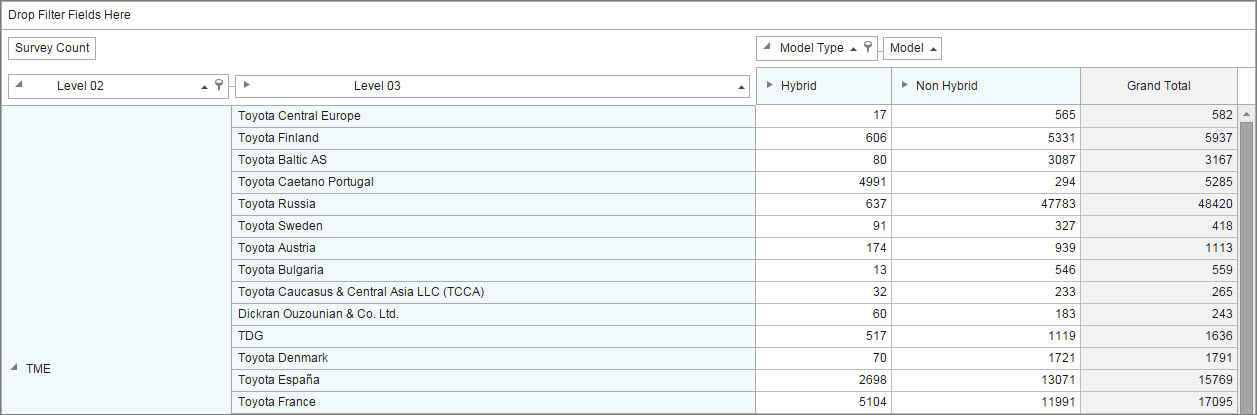The width and height of the screenshot is (1257, 415).
Task: Click the Model field header
Action: coord(912,48)
